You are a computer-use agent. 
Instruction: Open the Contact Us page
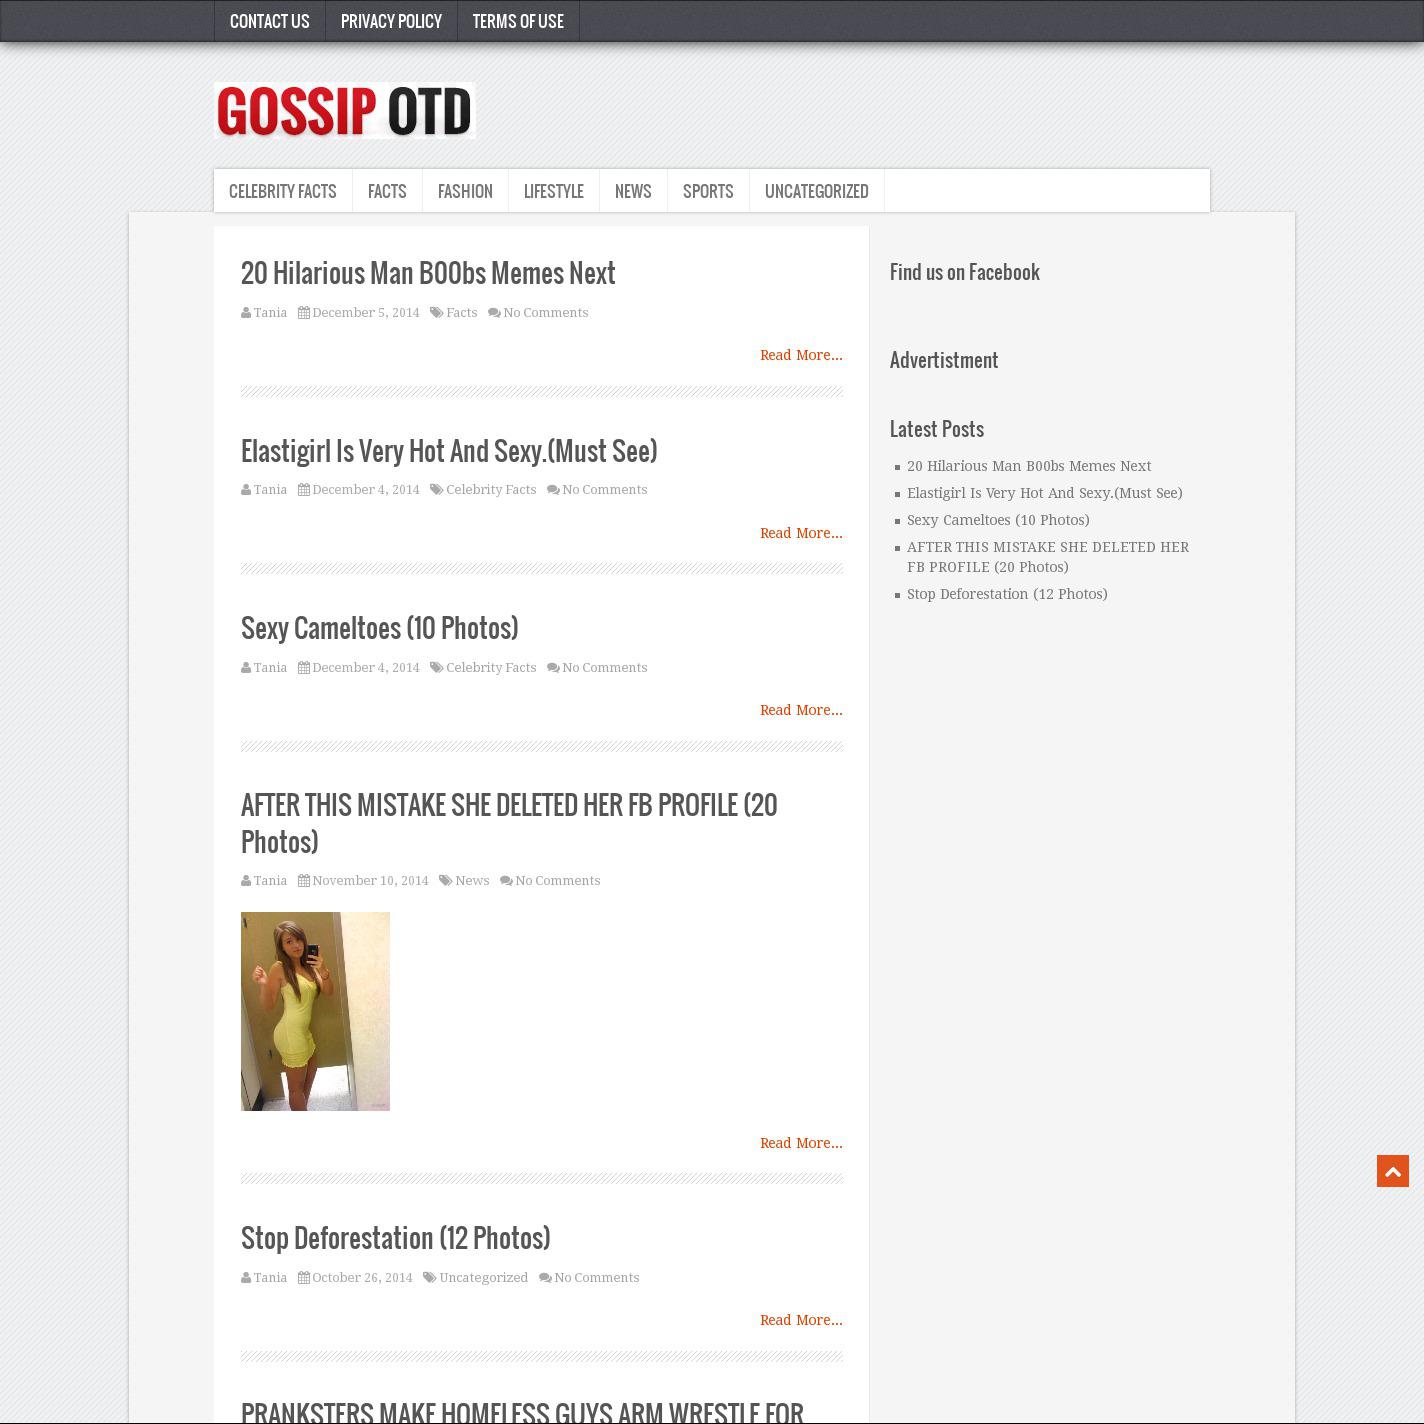coord(270,21)
